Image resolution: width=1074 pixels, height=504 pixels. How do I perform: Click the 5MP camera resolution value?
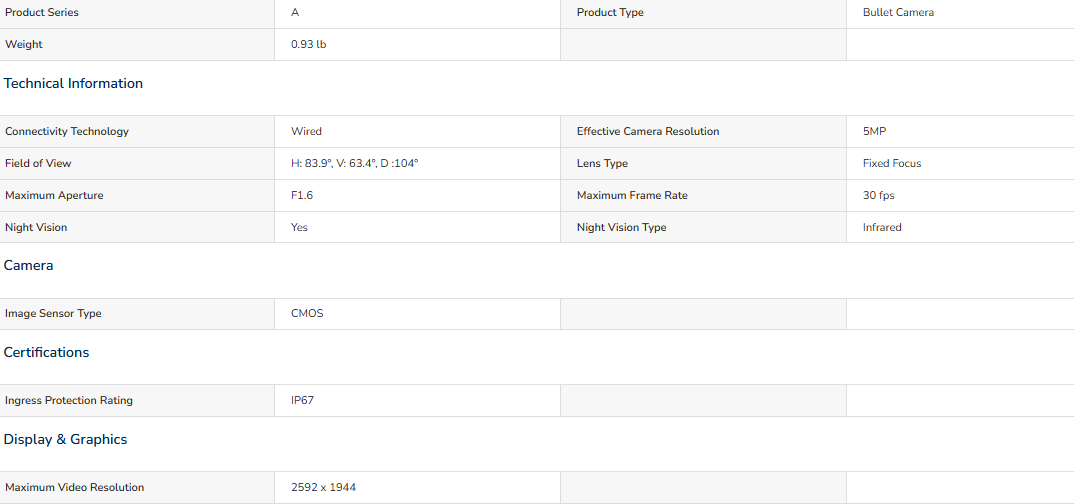(x=875, y=131)
